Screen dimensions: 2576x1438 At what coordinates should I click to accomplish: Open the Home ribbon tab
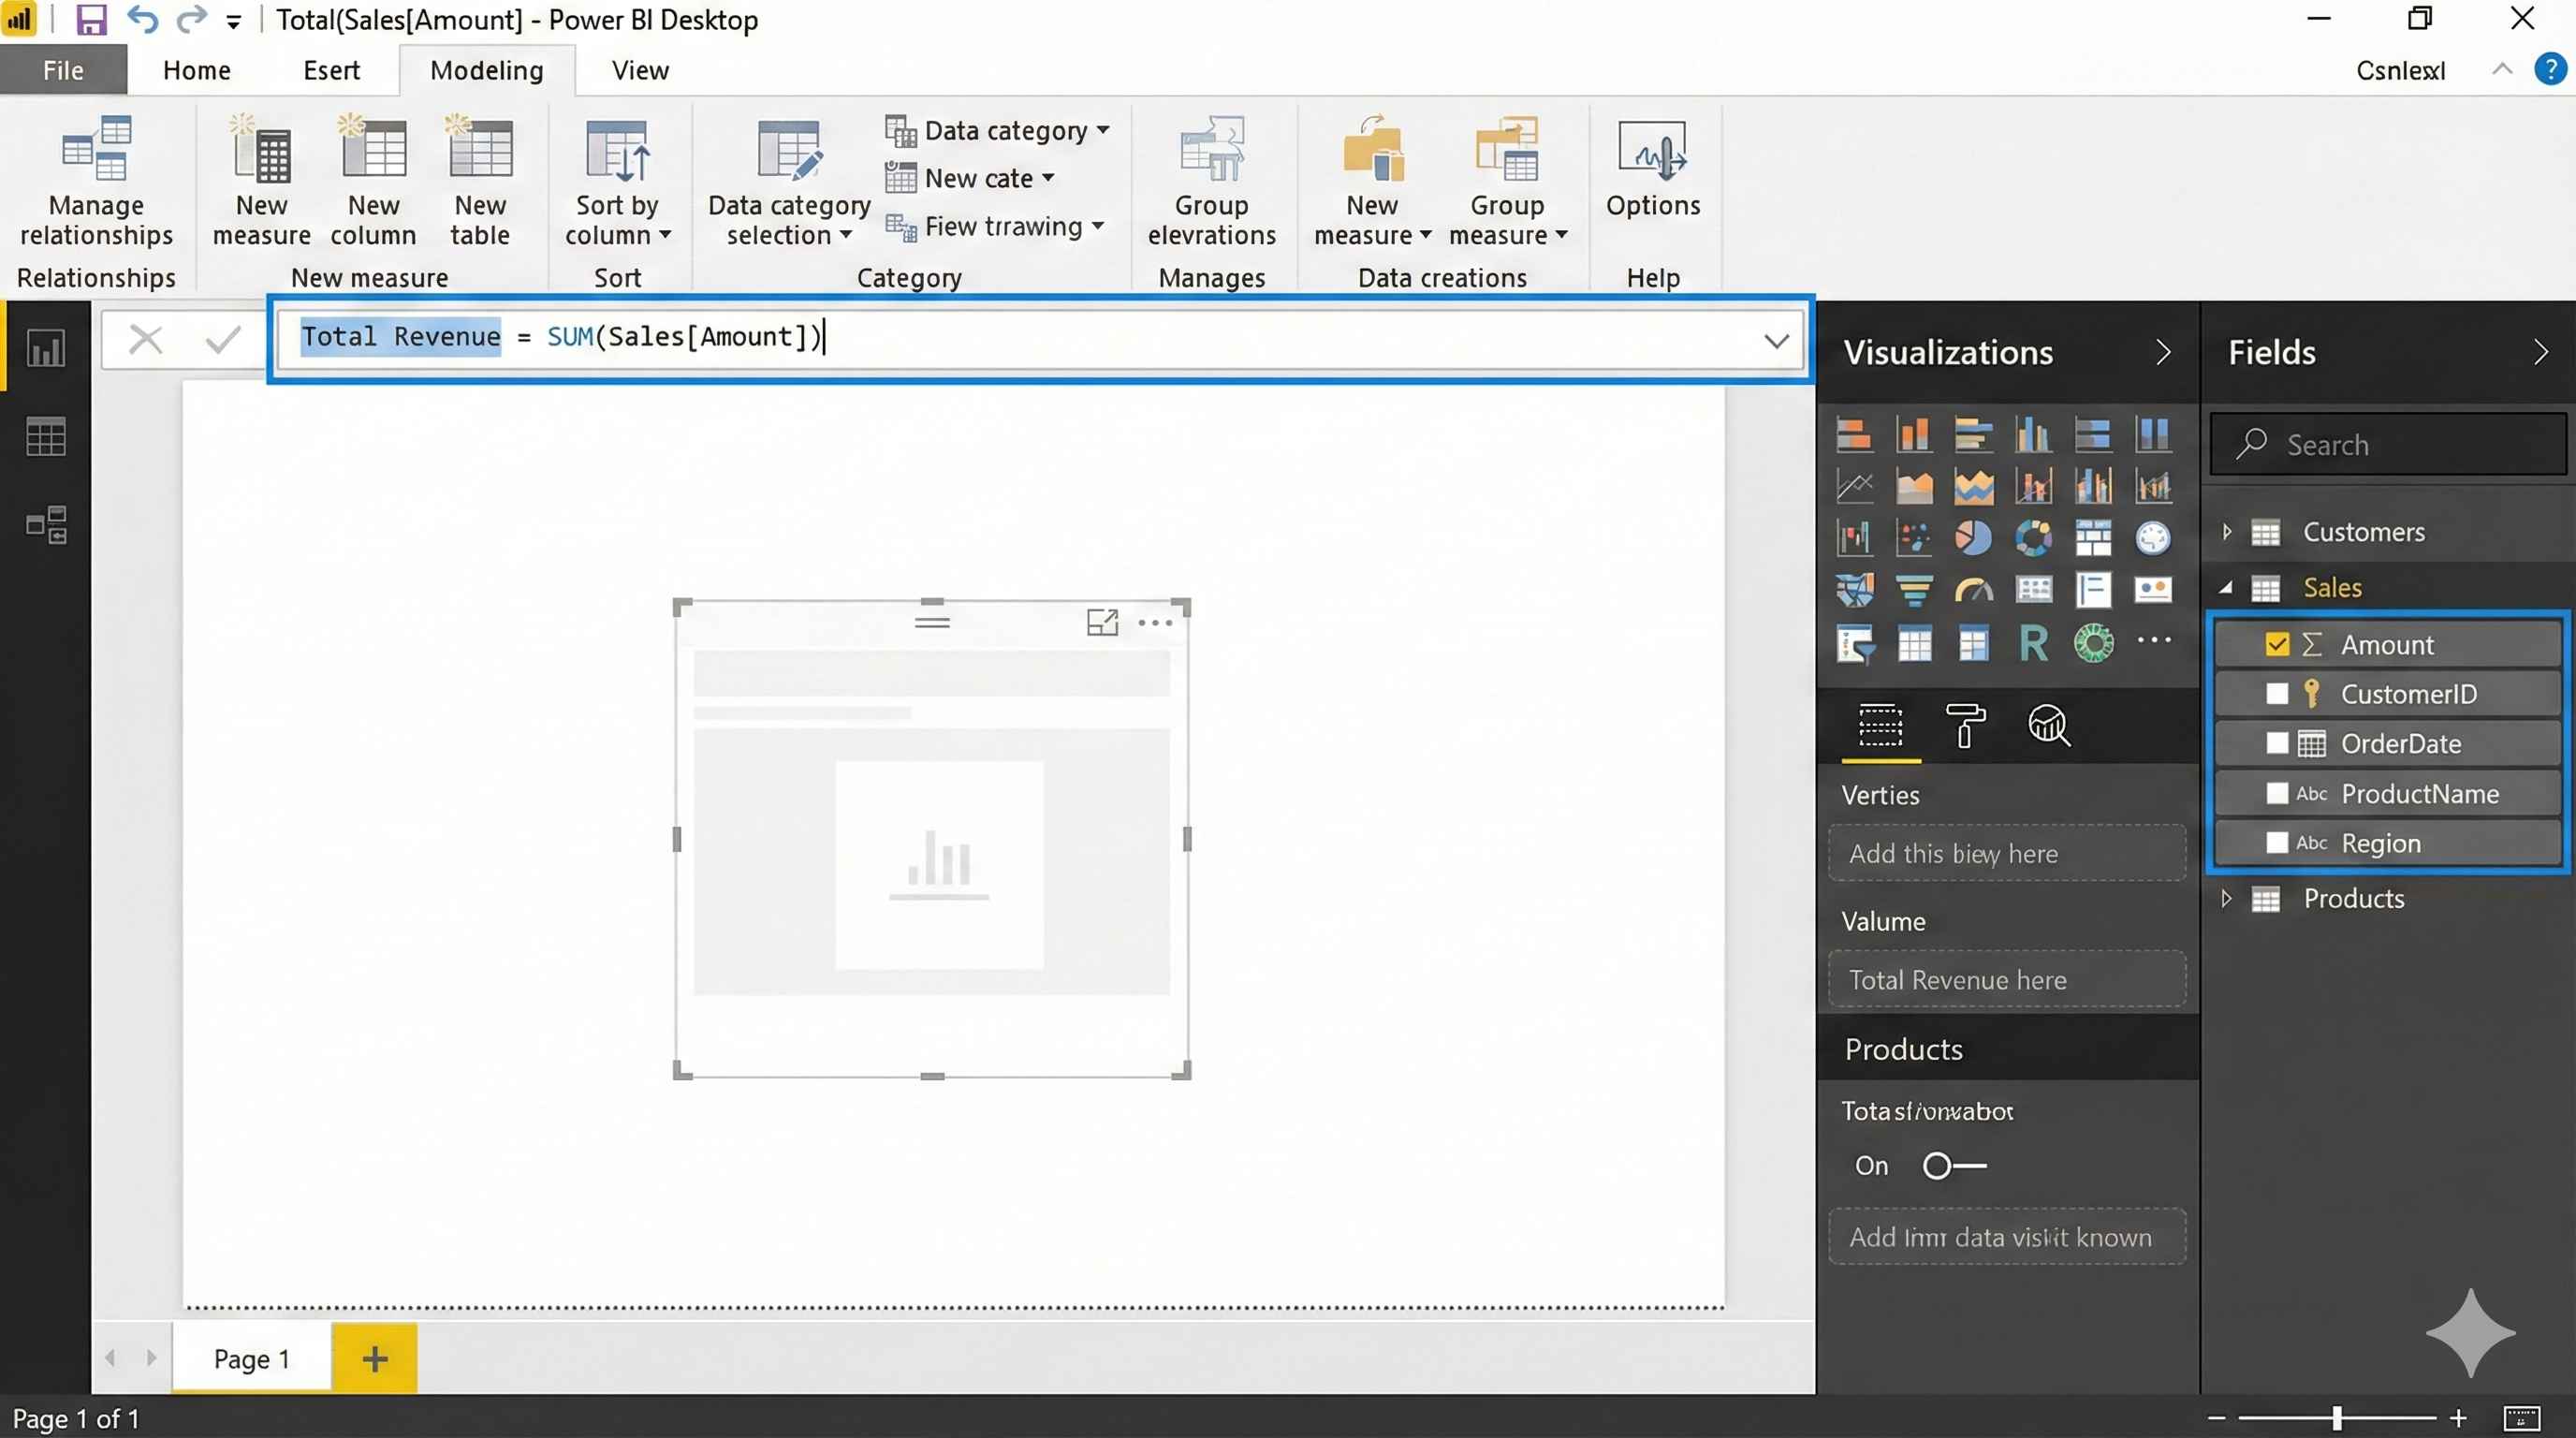tap(196, 70)
